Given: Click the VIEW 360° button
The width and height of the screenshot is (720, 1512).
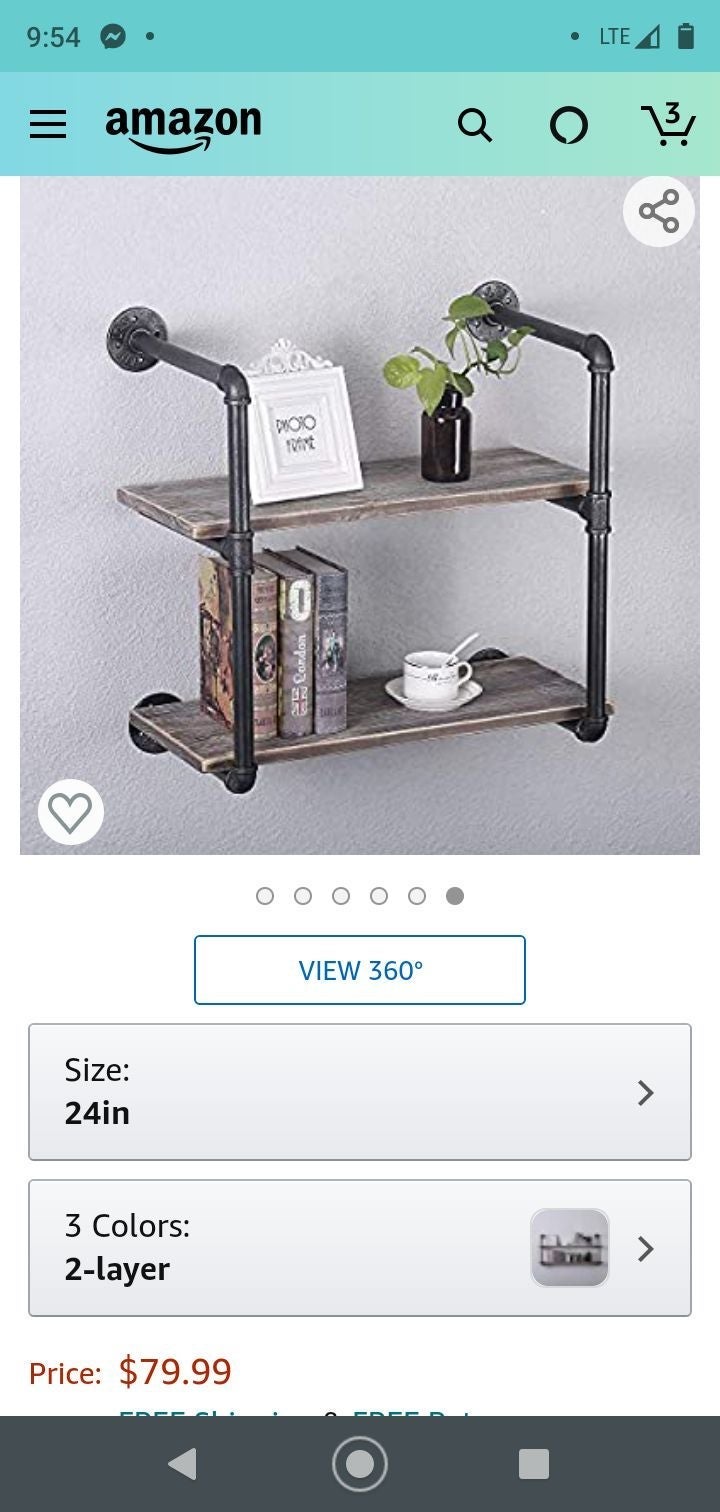Looking at the screenshot, I should click(x=360, y=970).
